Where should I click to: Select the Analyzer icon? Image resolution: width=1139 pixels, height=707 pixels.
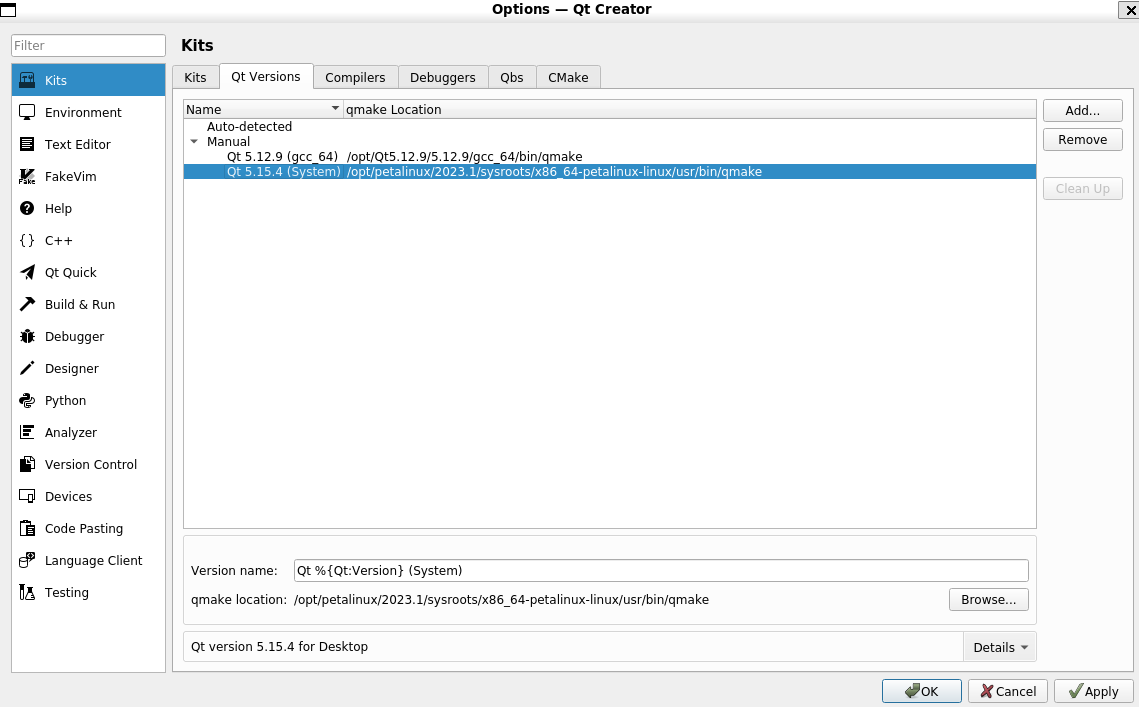click(x=27, y=432)
